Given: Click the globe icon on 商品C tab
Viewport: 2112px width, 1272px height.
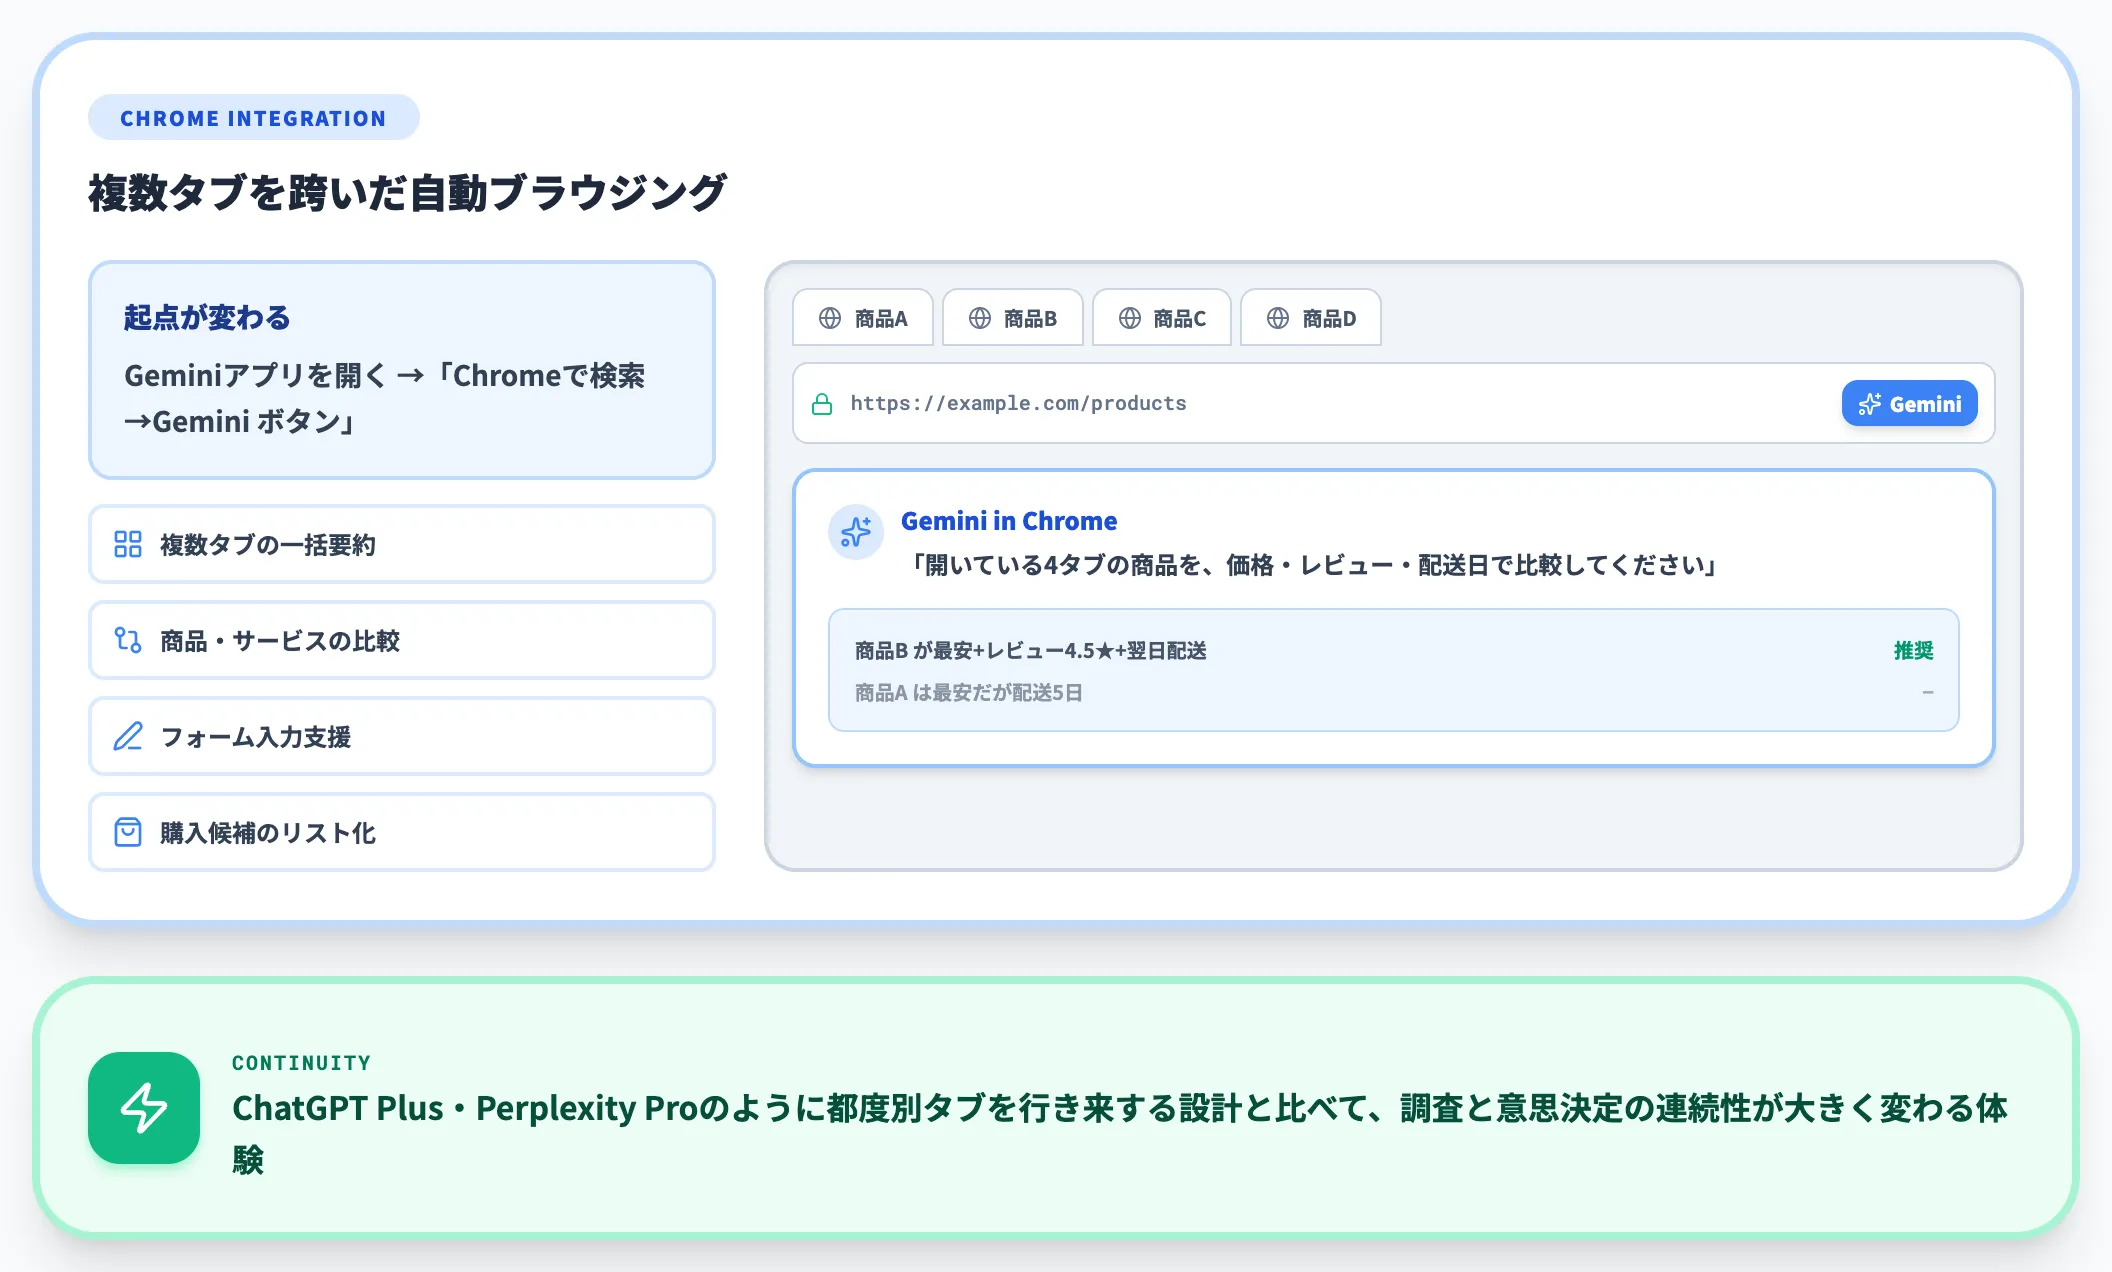Looking at the screenshot, I should point(1130,318).
